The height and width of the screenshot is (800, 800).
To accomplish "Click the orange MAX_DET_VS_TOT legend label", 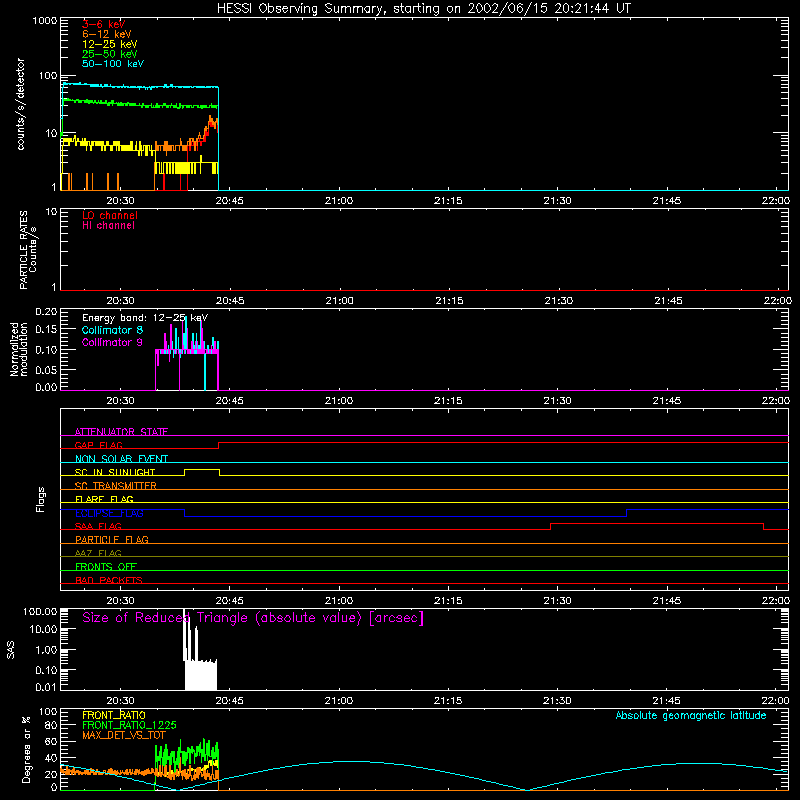I will click(x=124, y=735).
